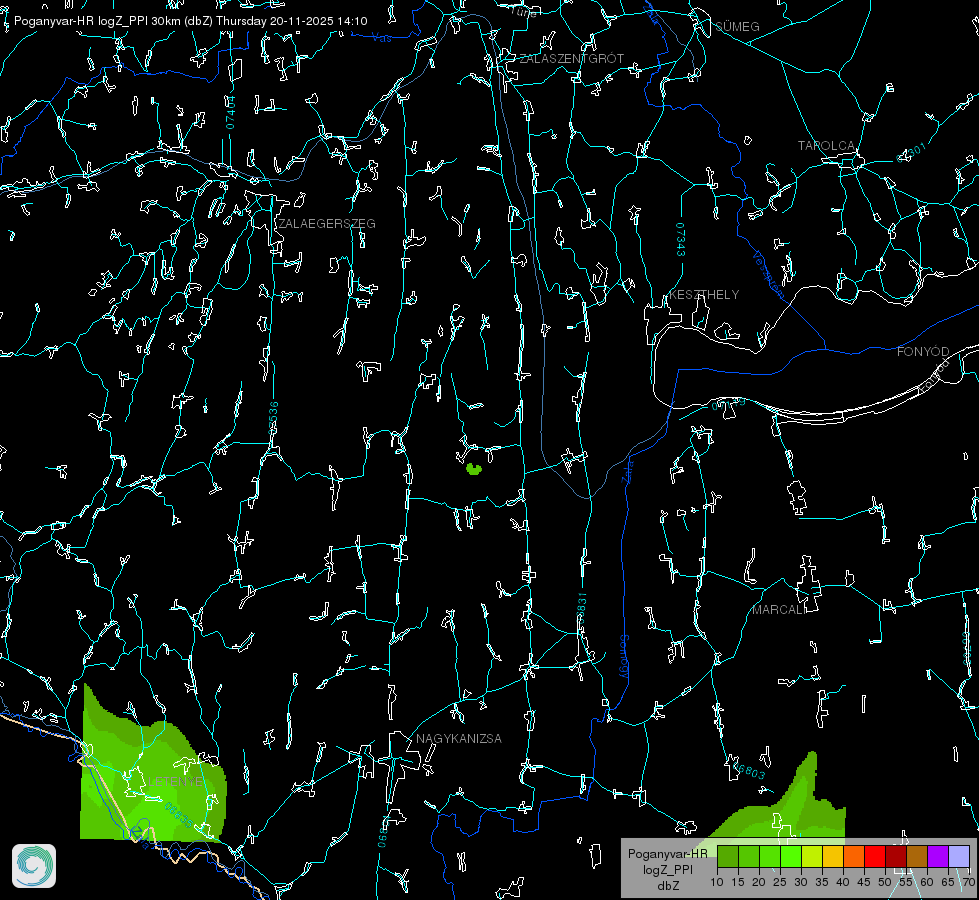979x900 pixels.
Task: Click the SÜMEG city label
Action: click(x=737, y=26)
